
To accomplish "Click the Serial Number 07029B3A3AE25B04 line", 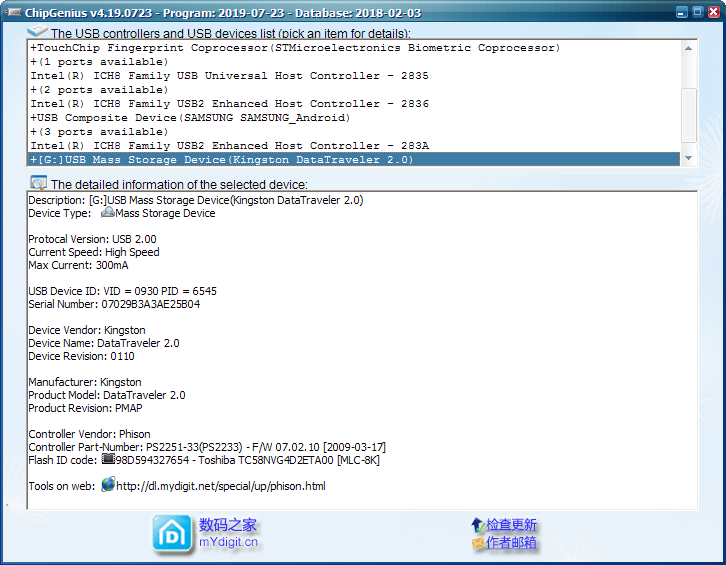I will click(114, 304).
